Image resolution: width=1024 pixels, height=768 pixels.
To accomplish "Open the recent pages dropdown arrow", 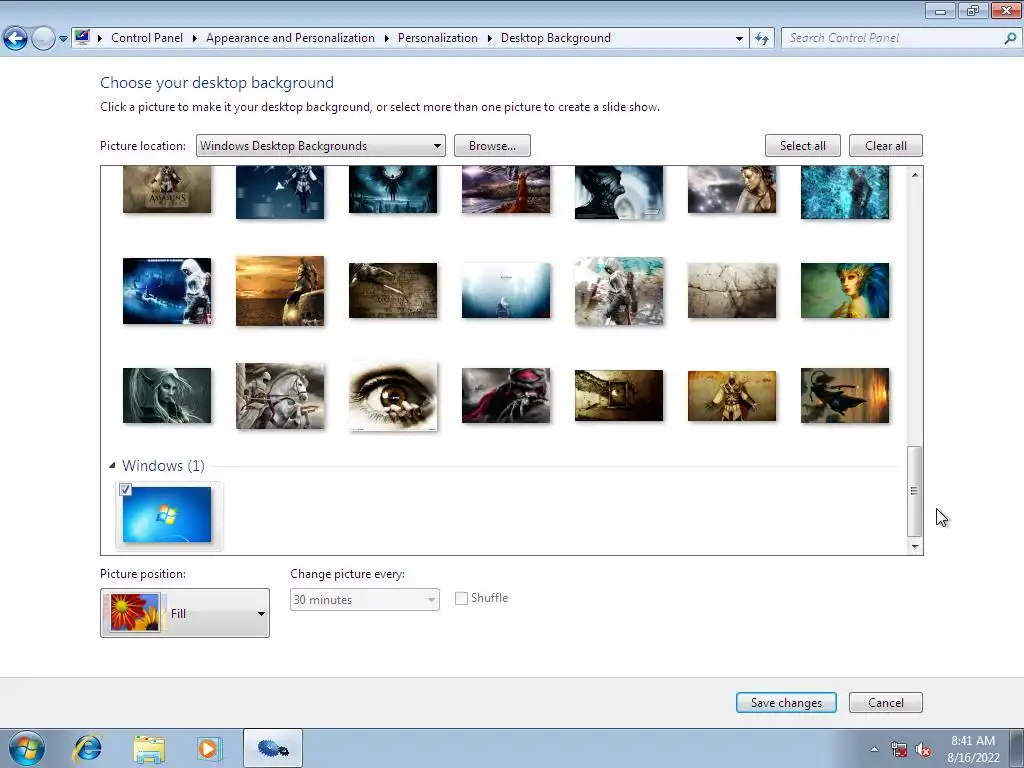I will tap(63, 39).
